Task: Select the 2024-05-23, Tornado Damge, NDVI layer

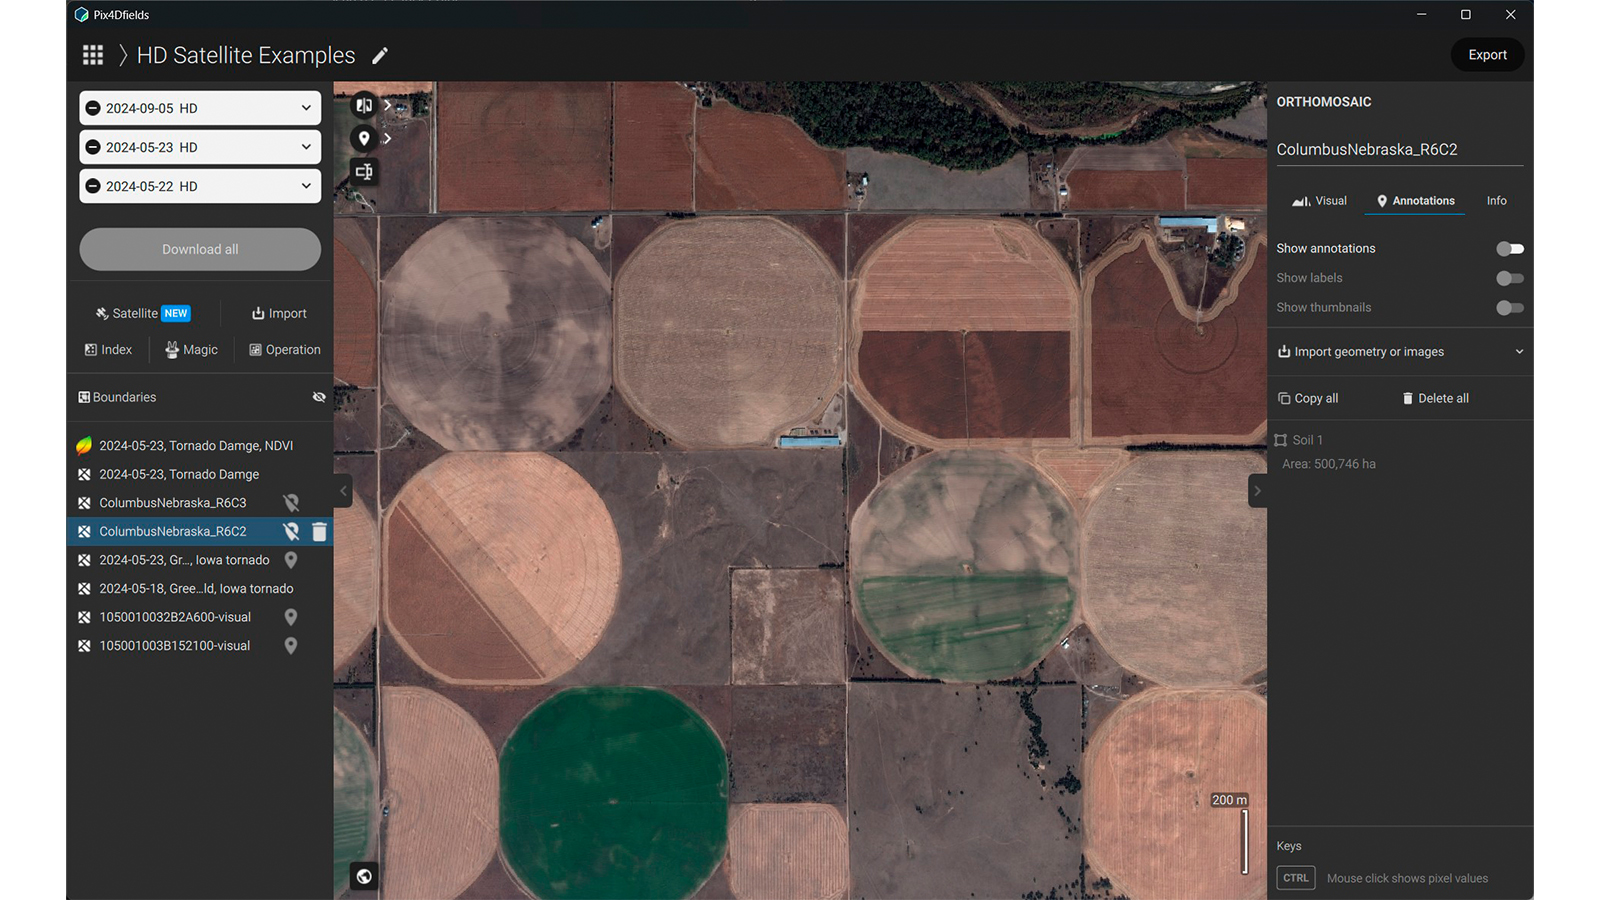Action: 200,445
